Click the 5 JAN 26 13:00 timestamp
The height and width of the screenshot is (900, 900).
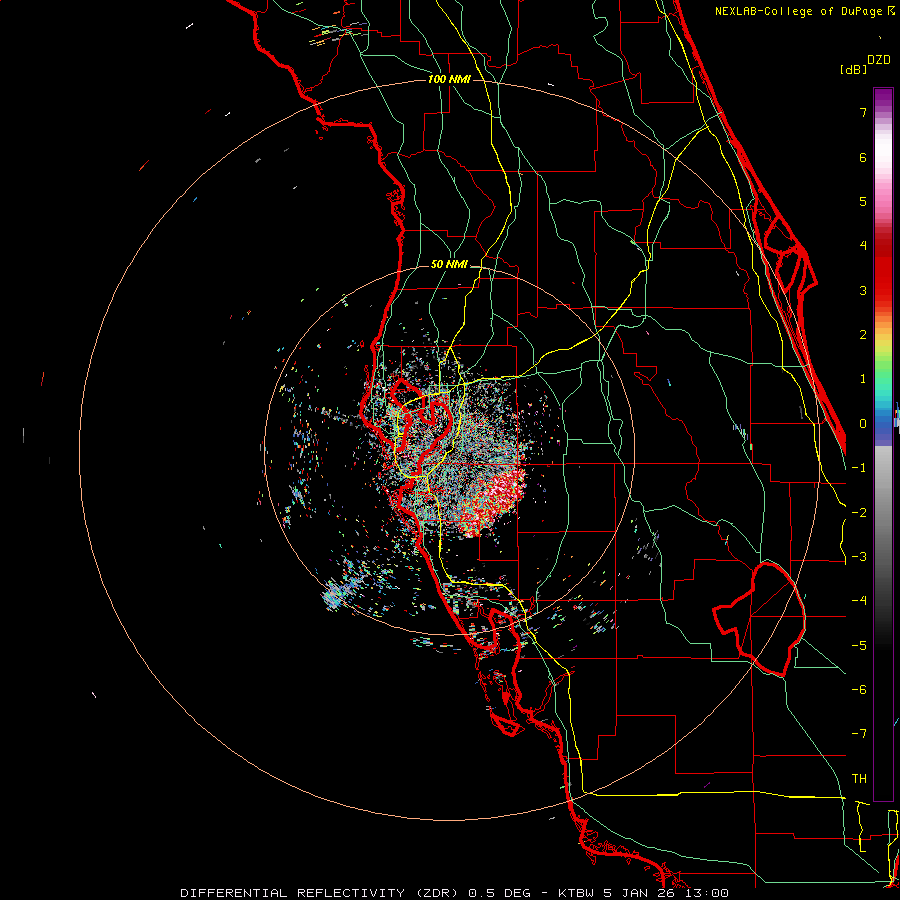point(666,893)
